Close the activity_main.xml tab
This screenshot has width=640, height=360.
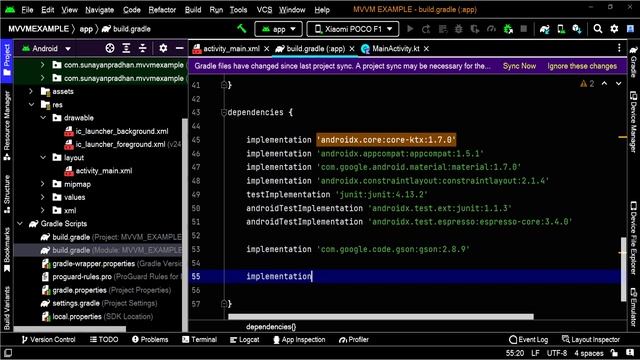pyautogui.click(x=267, y=49)
